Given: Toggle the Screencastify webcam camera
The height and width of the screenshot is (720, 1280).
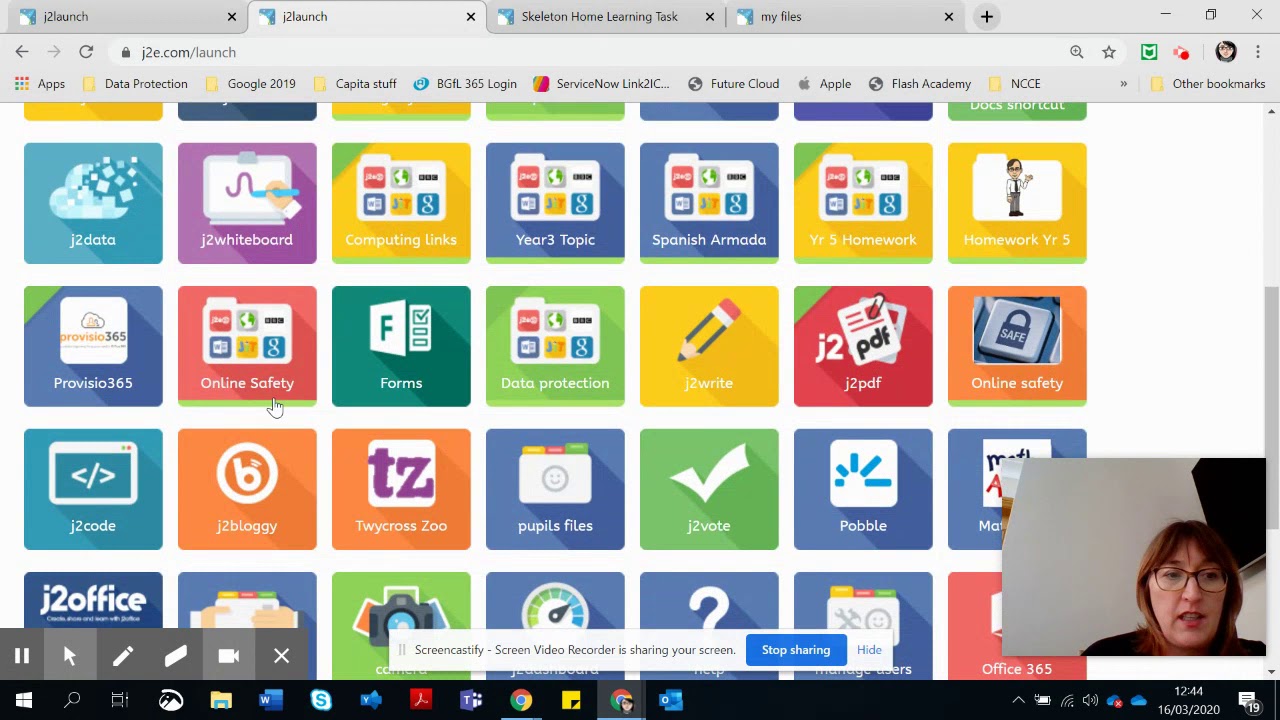Looking at the screenshot, I should coord(229,656).
